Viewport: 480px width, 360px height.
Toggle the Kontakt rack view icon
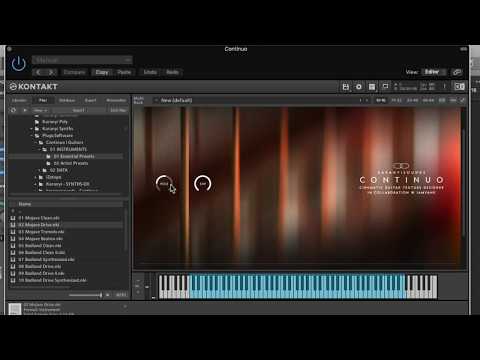(x=372, y=87)
